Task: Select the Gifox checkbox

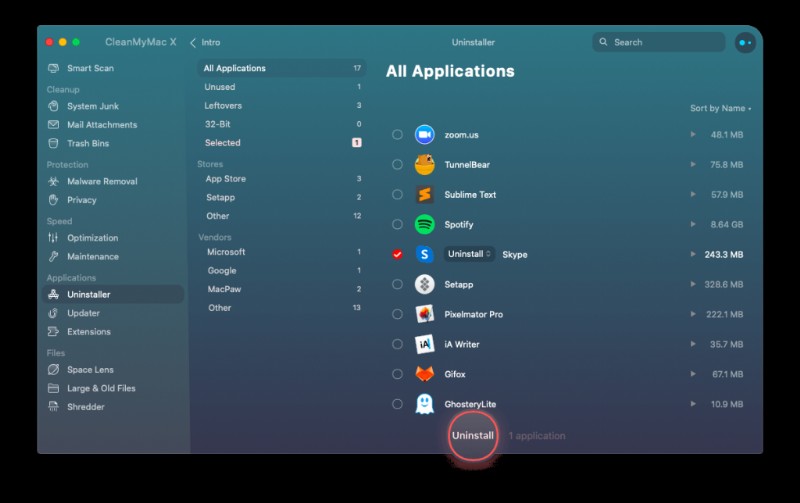Action: pyautogui.click(x=397, y=374)
